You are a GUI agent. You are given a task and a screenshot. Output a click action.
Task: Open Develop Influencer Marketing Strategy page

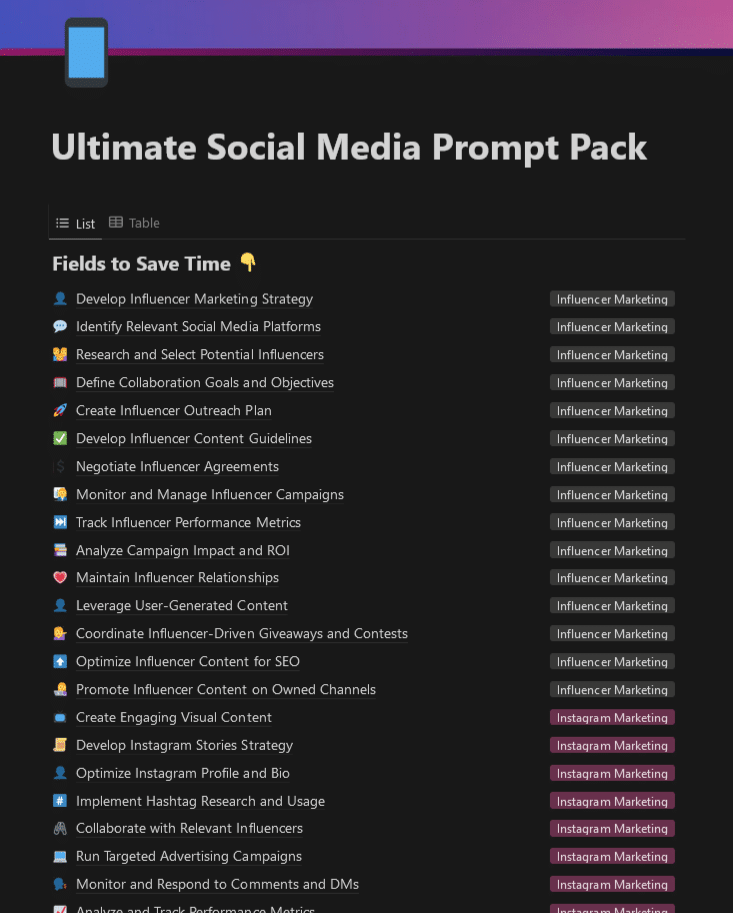point(194,299)
